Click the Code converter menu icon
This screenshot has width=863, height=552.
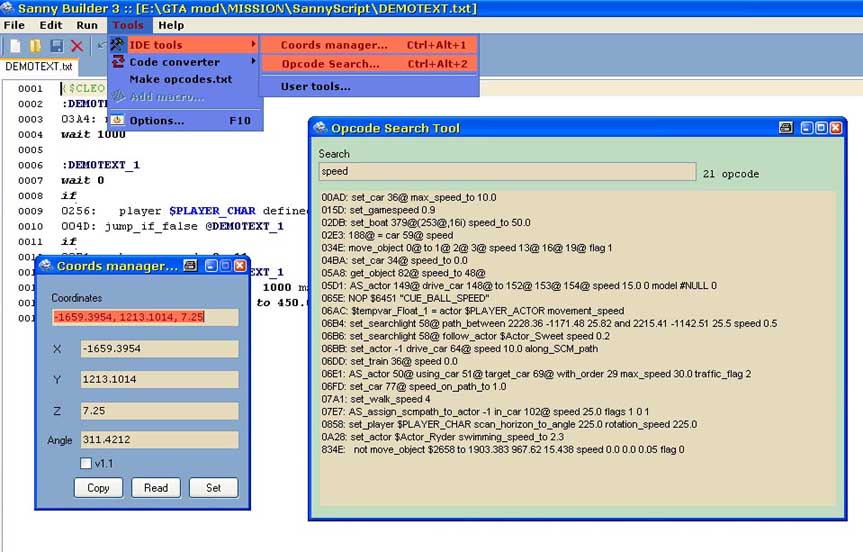[118, 62]
